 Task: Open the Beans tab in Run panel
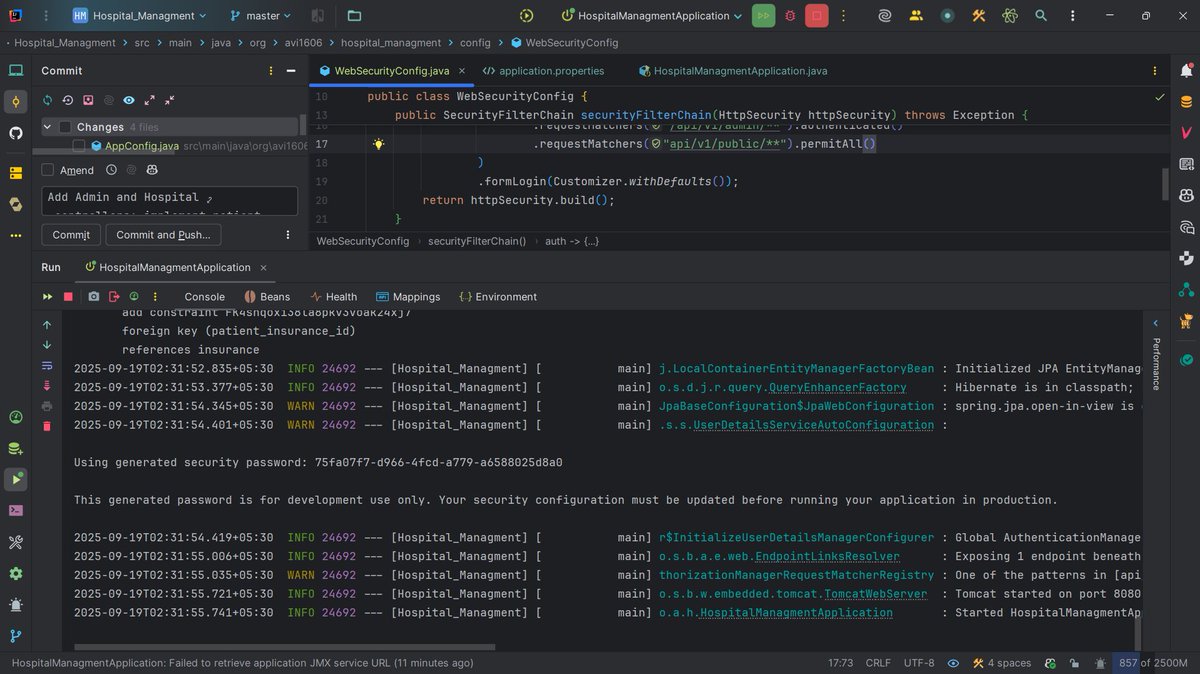coord(267,297)
